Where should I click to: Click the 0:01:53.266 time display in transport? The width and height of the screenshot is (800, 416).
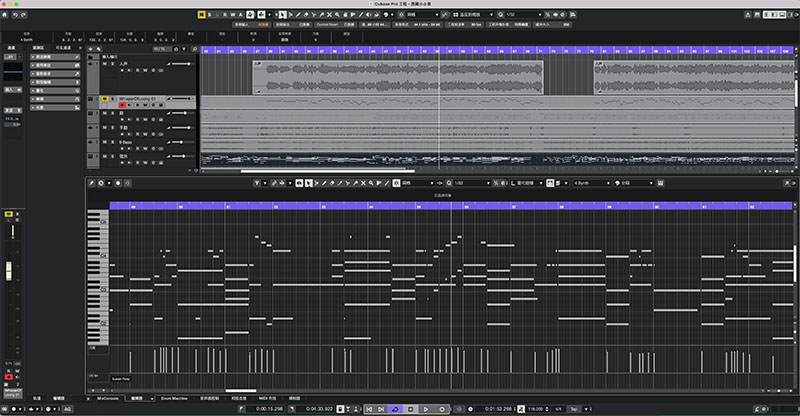click(x=498, y=409)
